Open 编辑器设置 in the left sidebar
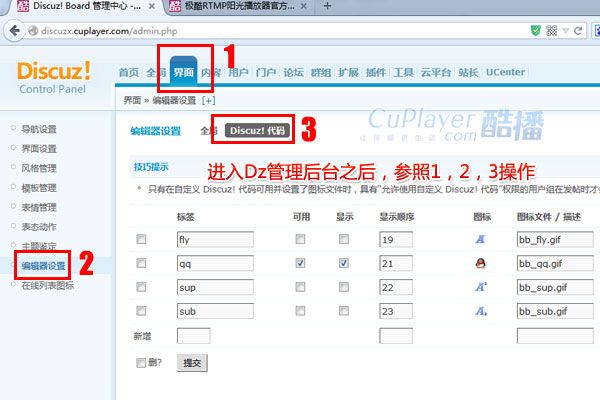The height and width of the screenshot is (400, 600). point(44,266)
